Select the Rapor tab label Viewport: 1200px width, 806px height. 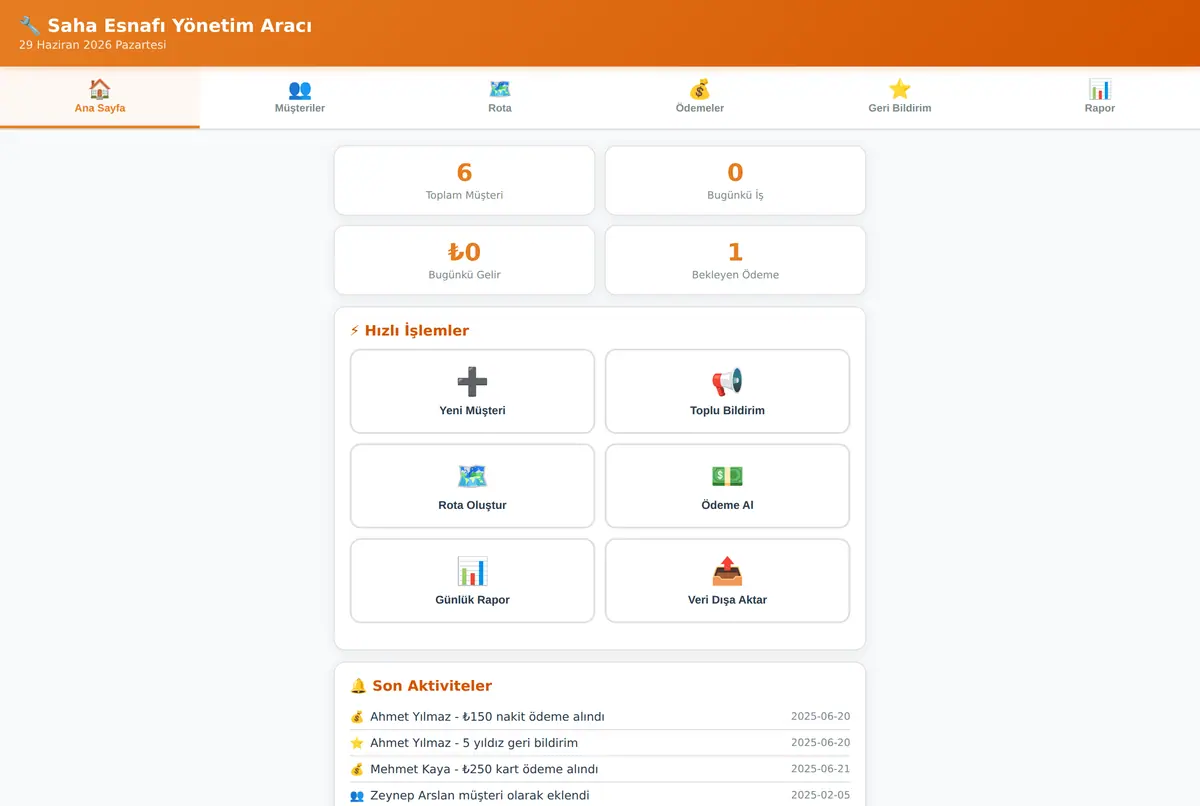pyautogui.click(x=1100, y=108)
